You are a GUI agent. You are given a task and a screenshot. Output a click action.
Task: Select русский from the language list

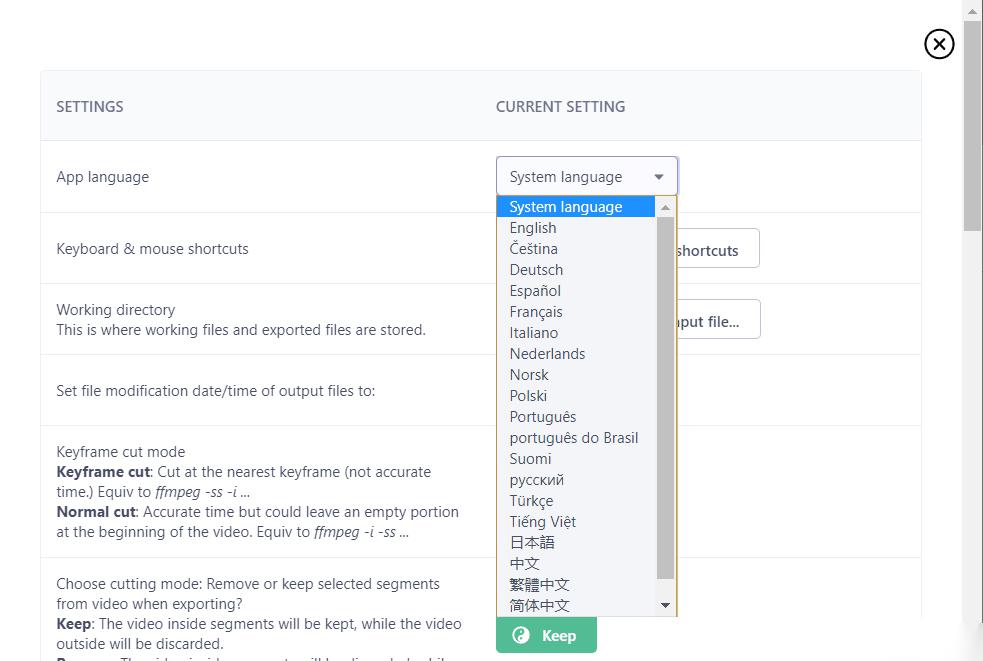tap(576, 480)
